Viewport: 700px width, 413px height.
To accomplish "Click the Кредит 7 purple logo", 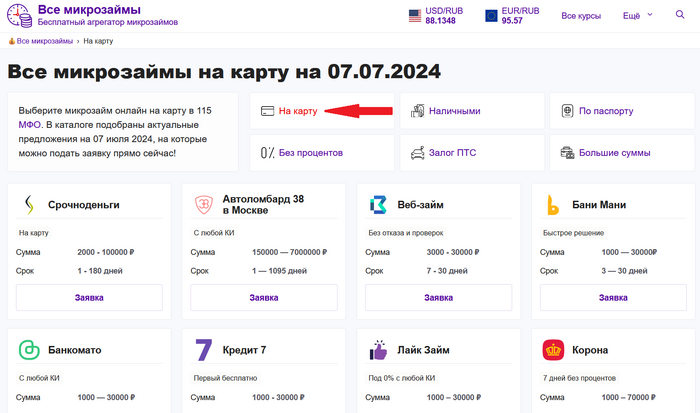I will coord(204,350).
